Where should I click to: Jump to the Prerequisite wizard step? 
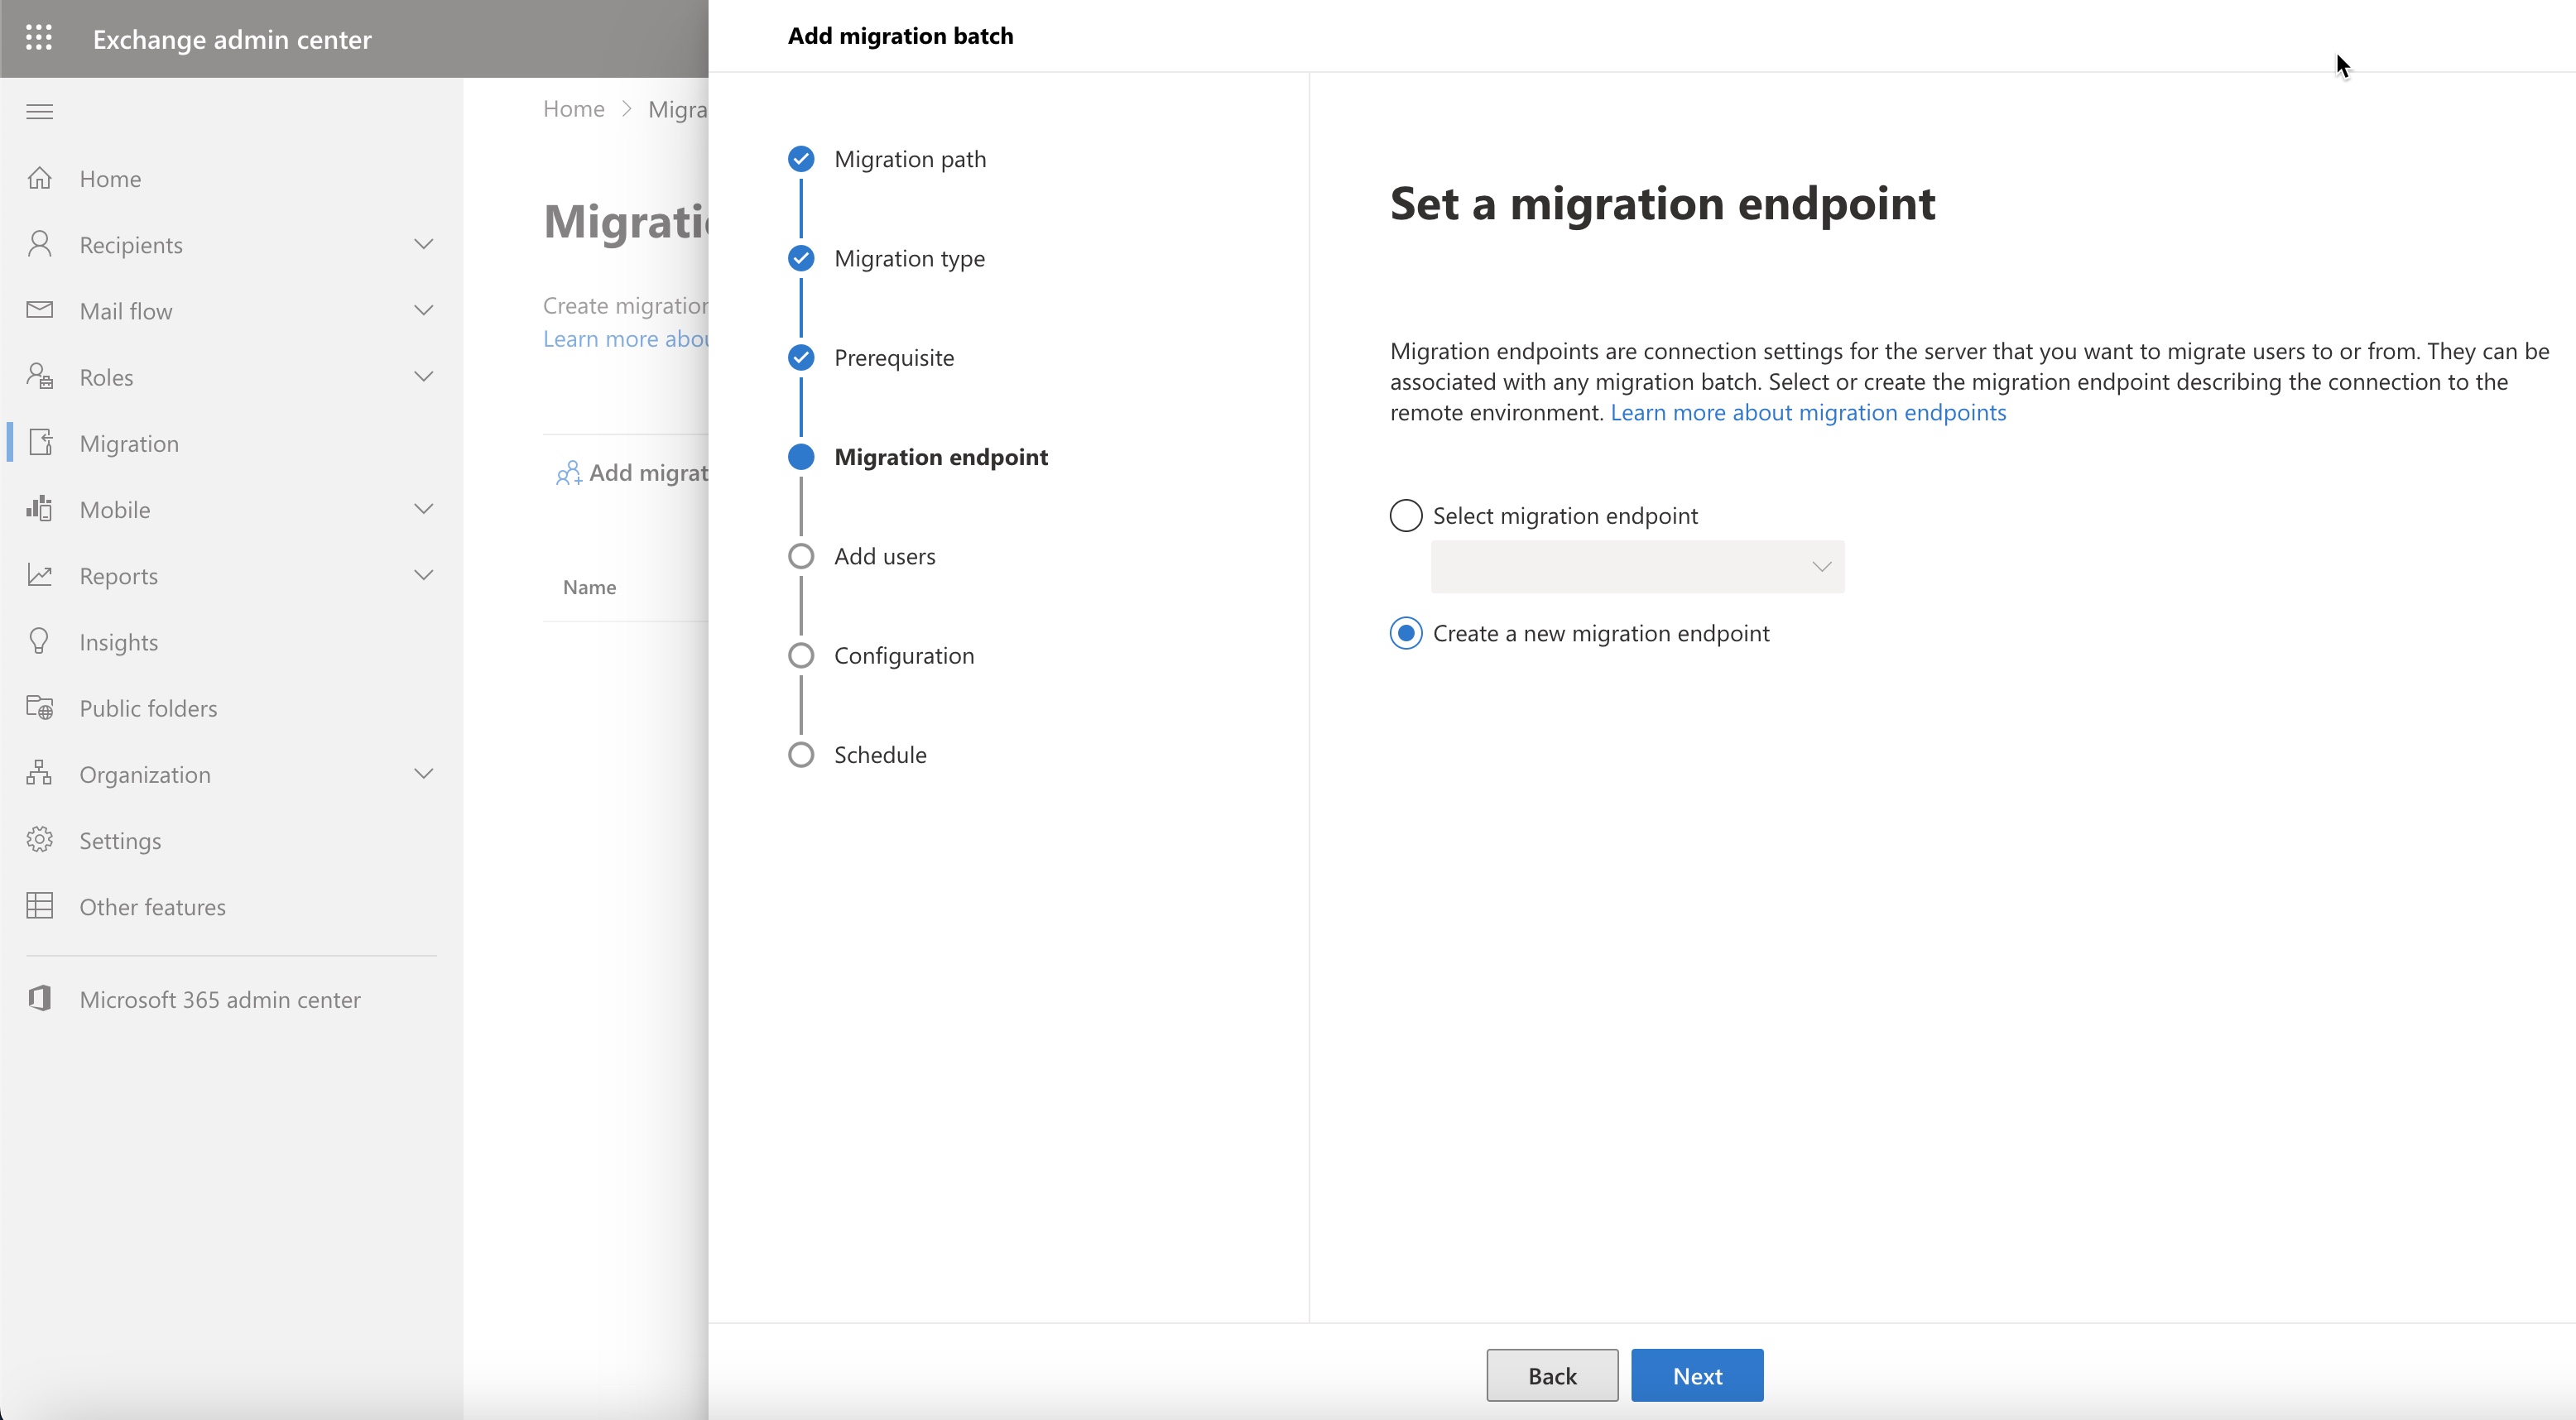(894, 357)
